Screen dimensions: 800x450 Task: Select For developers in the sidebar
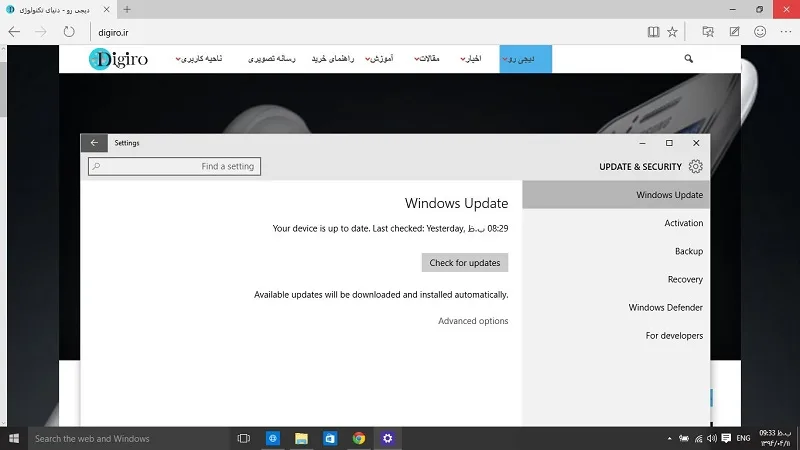pos(616,335)
